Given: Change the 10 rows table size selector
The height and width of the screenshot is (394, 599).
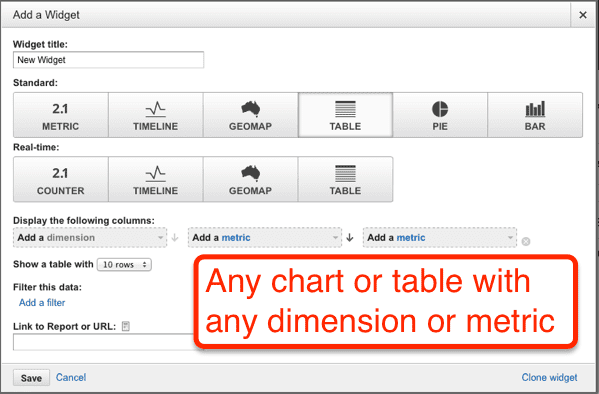Looking at the screenshot, I should pos(124,264).
